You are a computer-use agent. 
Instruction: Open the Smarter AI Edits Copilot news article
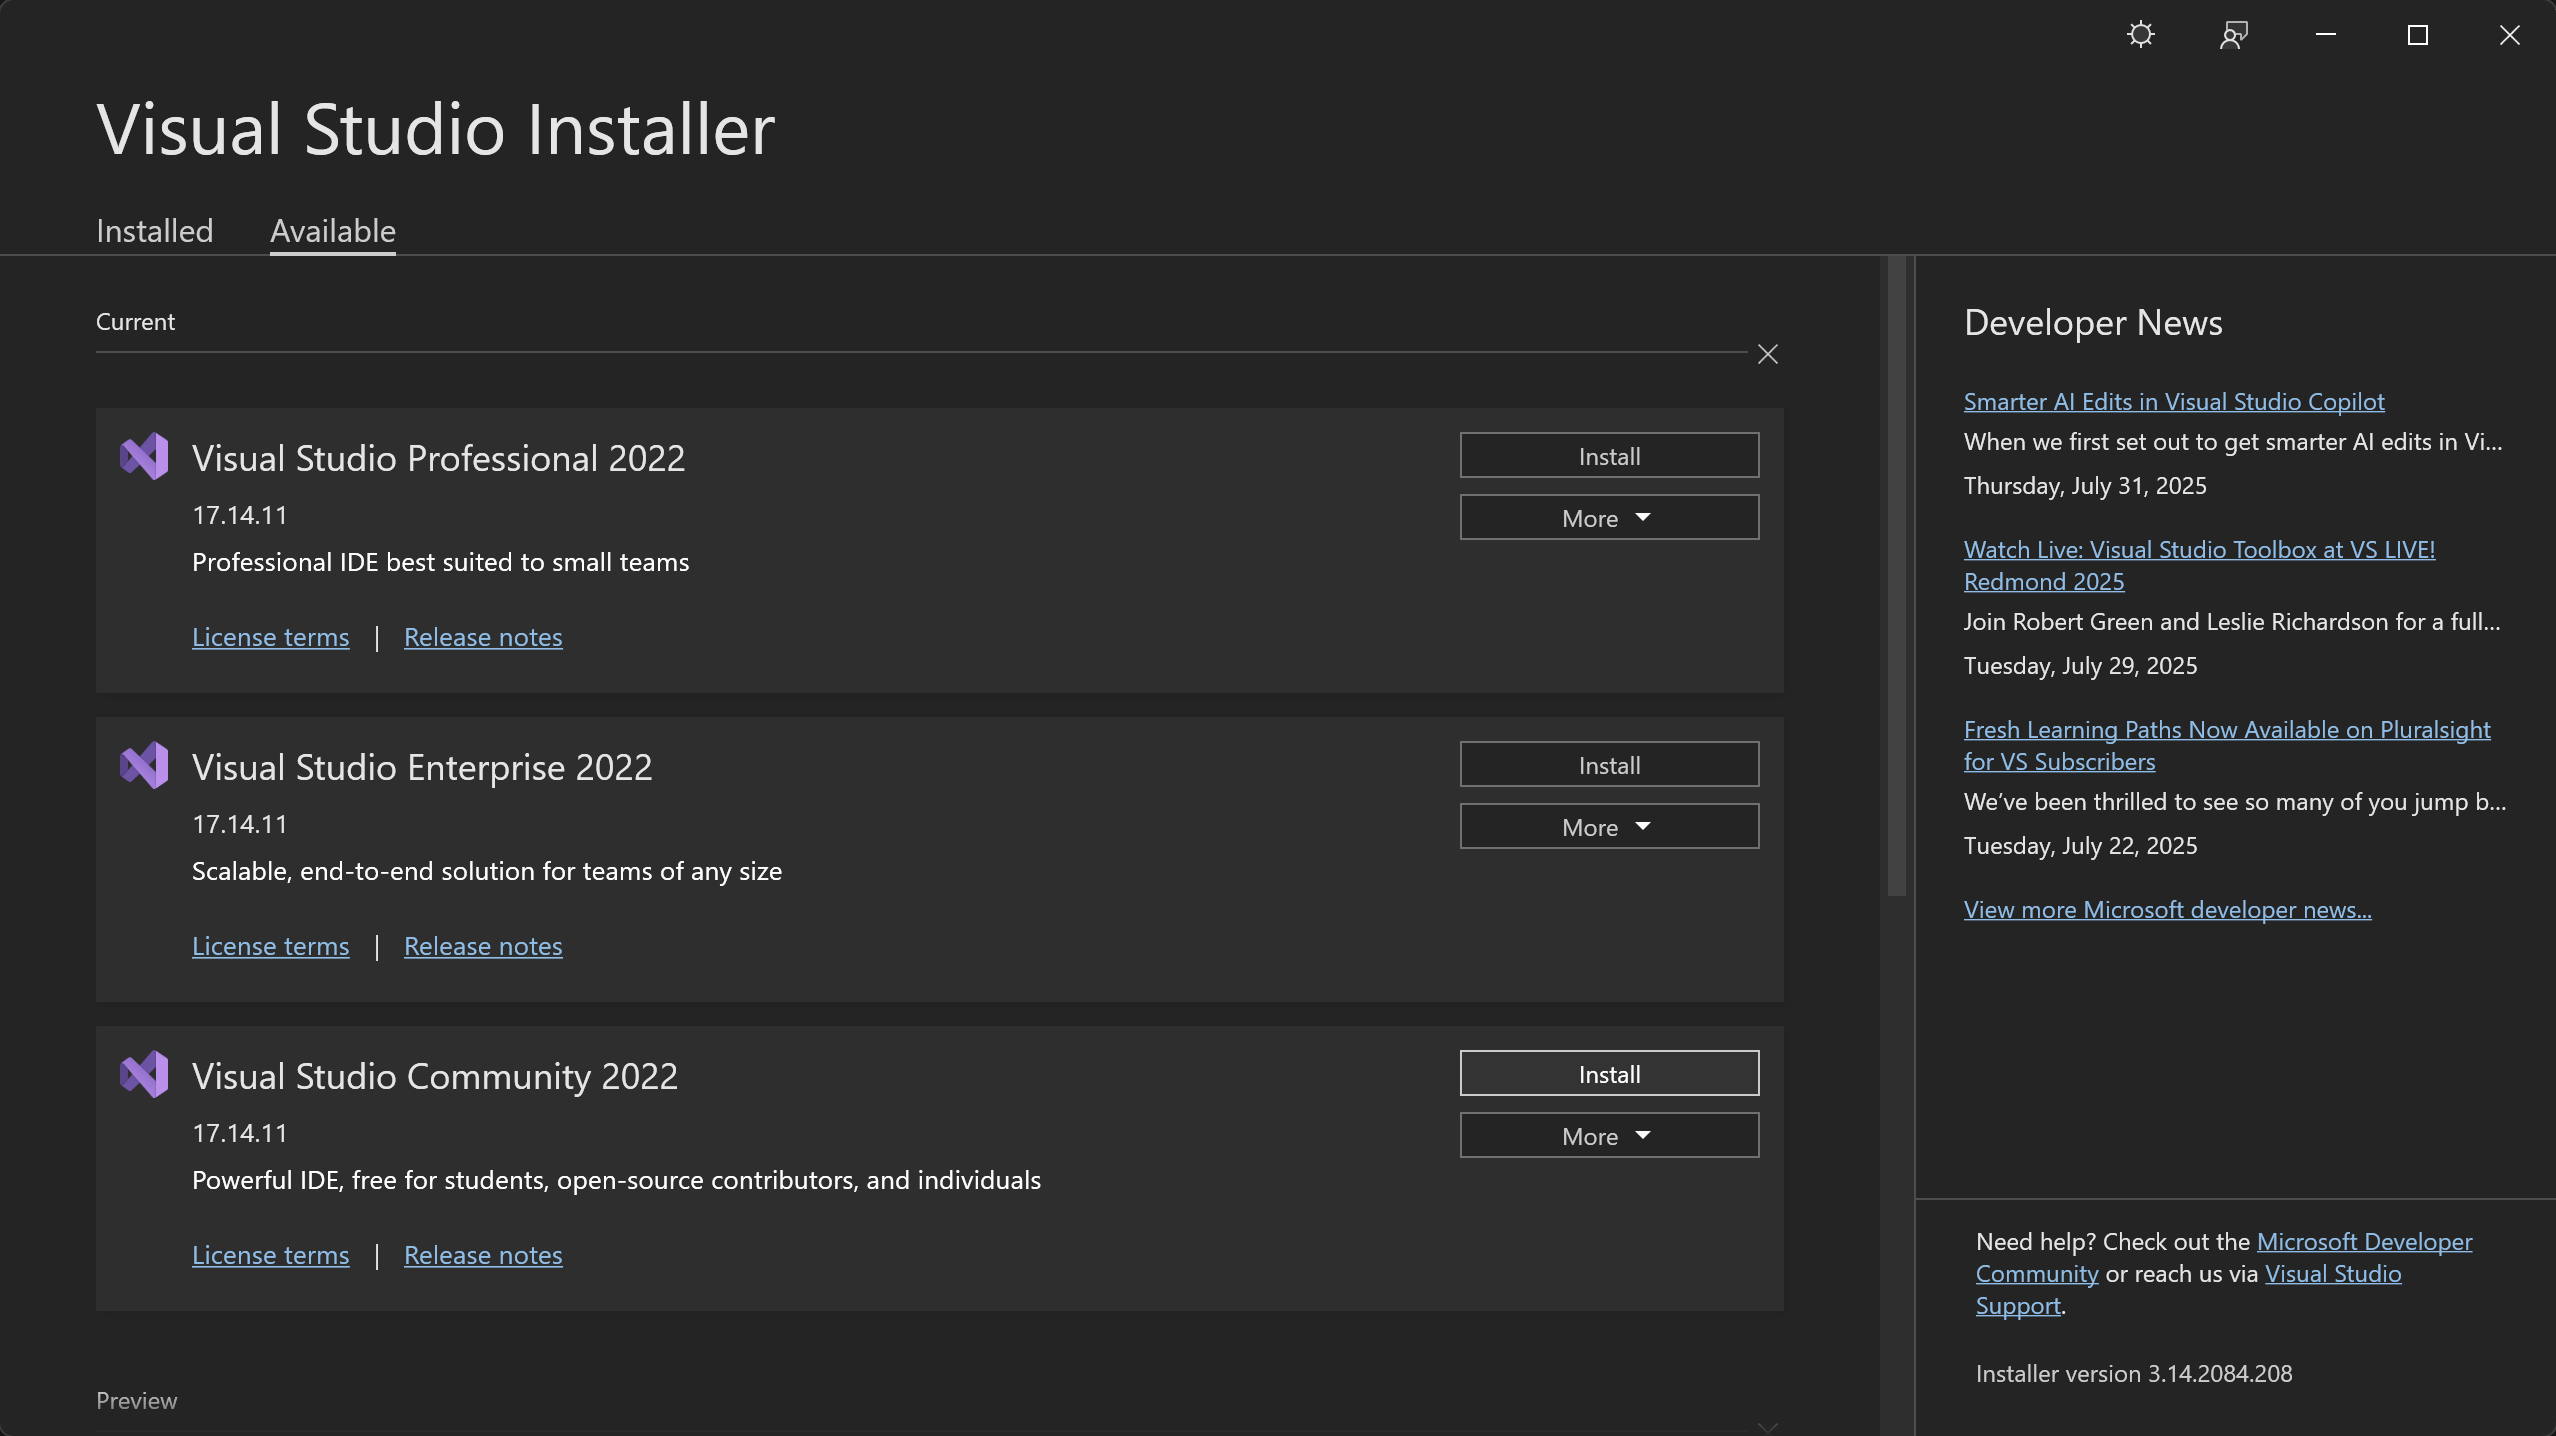[x=2173, y=400]
